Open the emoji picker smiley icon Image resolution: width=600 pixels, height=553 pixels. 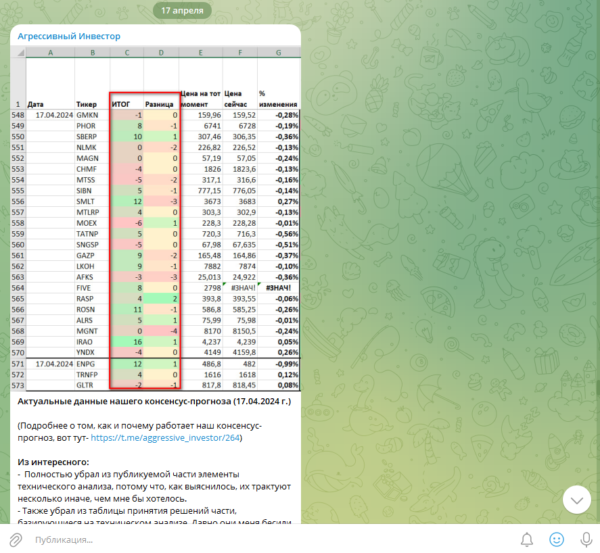pyautogui.click(x=556, y=540)
